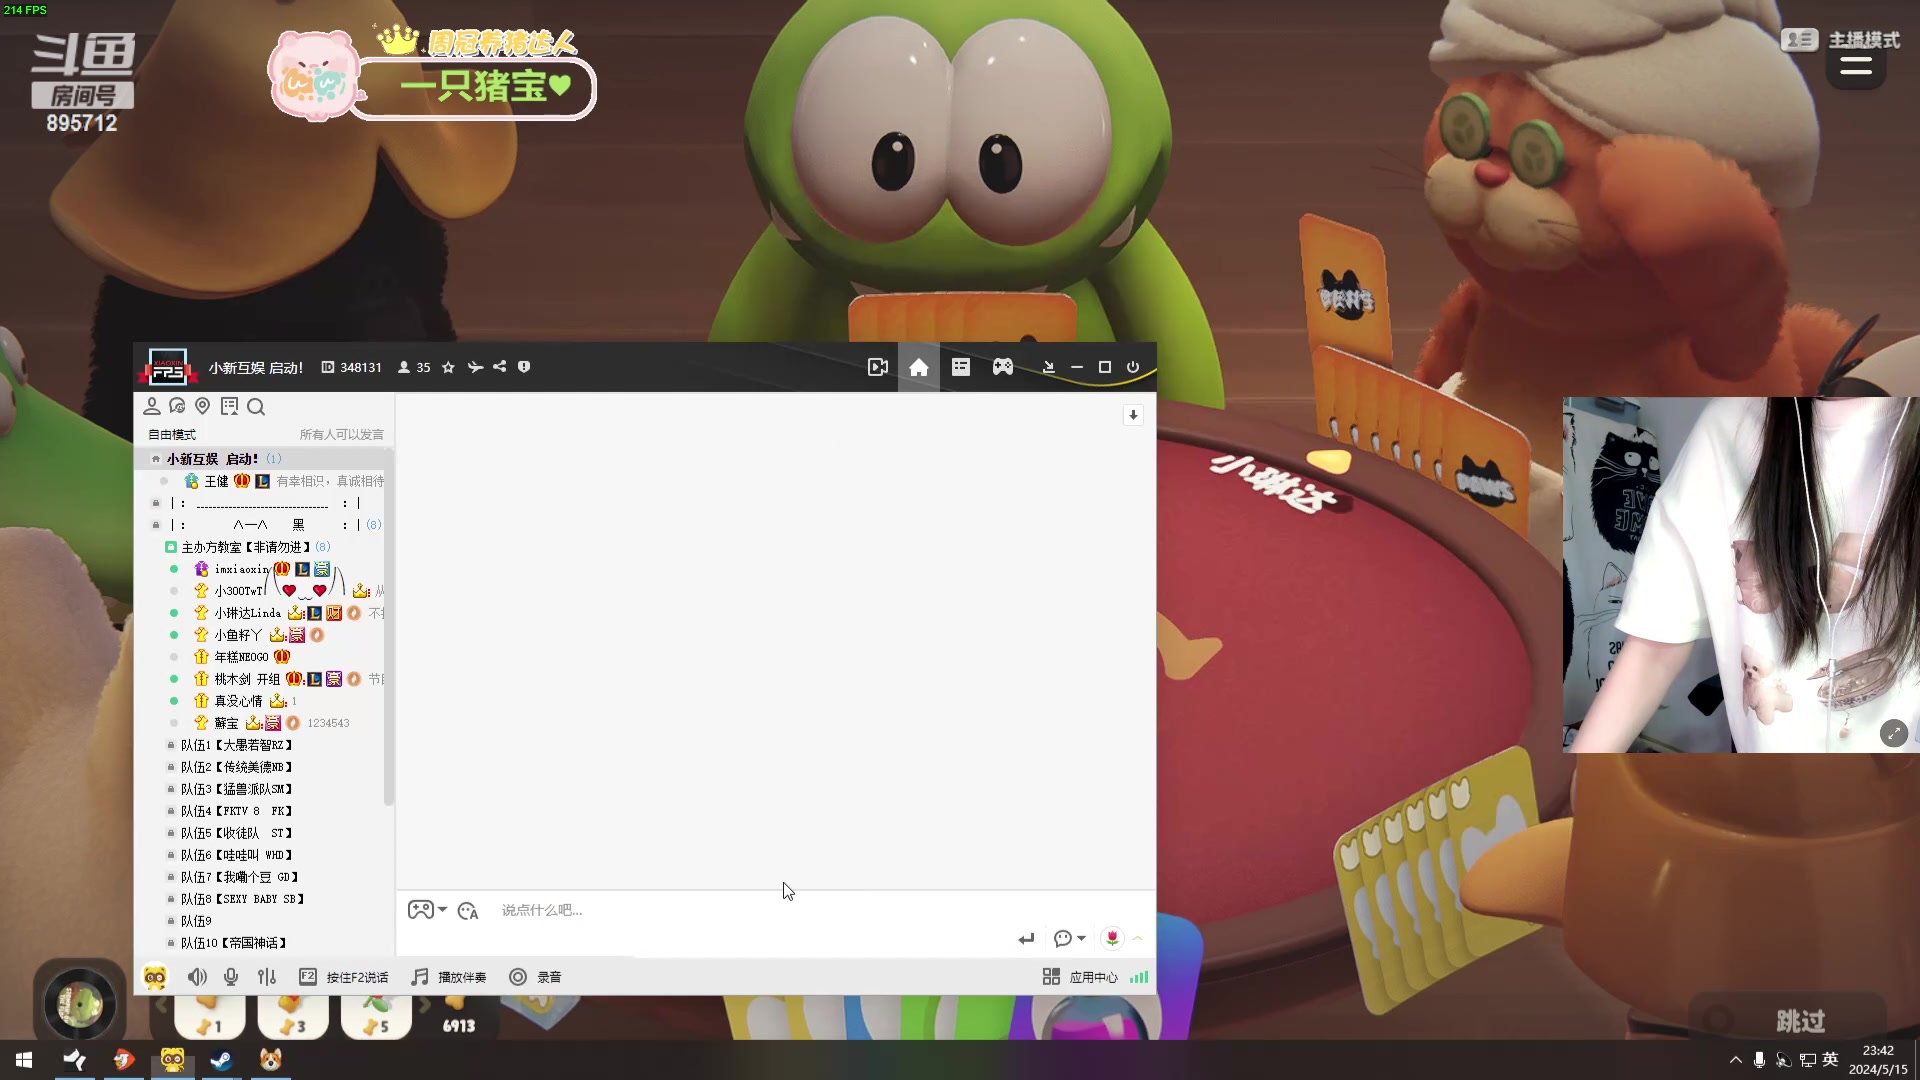Viewport: 1920px width, 1080px height.
Task: Expand the game controller dropdown in chat
Action: (442, 909)
